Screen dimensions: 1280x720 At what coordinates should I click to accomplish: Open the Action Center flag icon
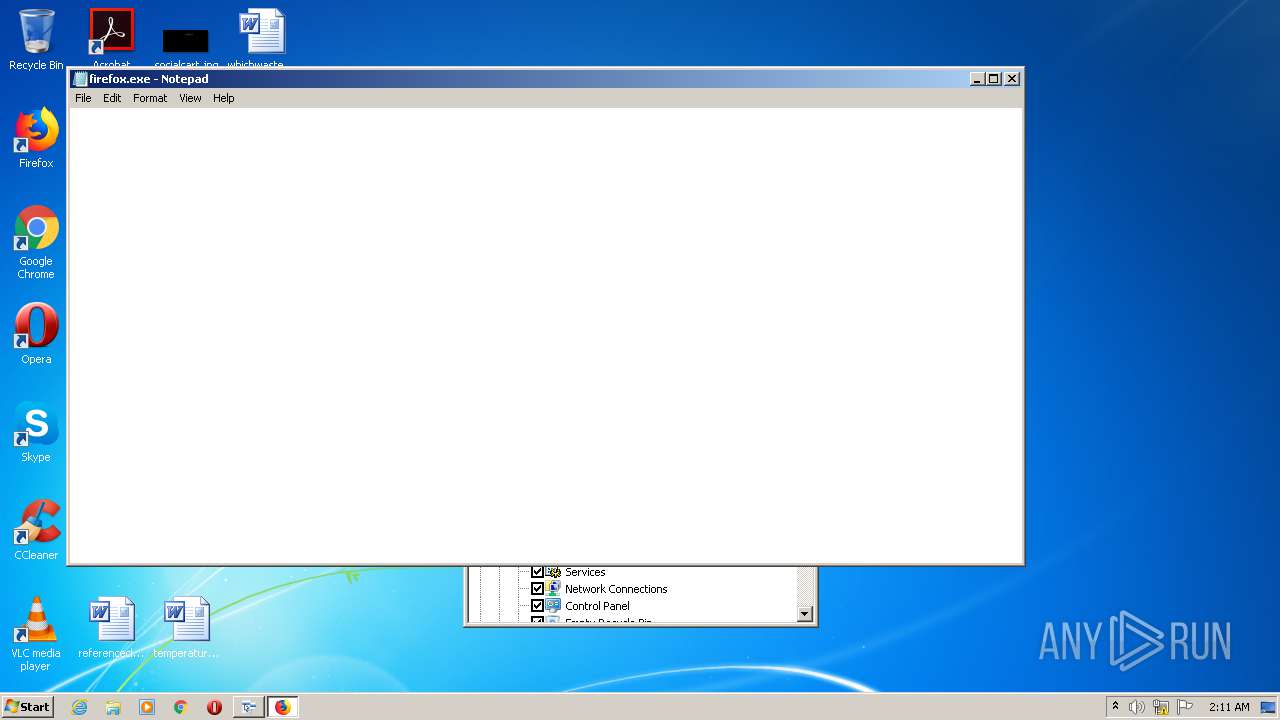pos(1185,707)
